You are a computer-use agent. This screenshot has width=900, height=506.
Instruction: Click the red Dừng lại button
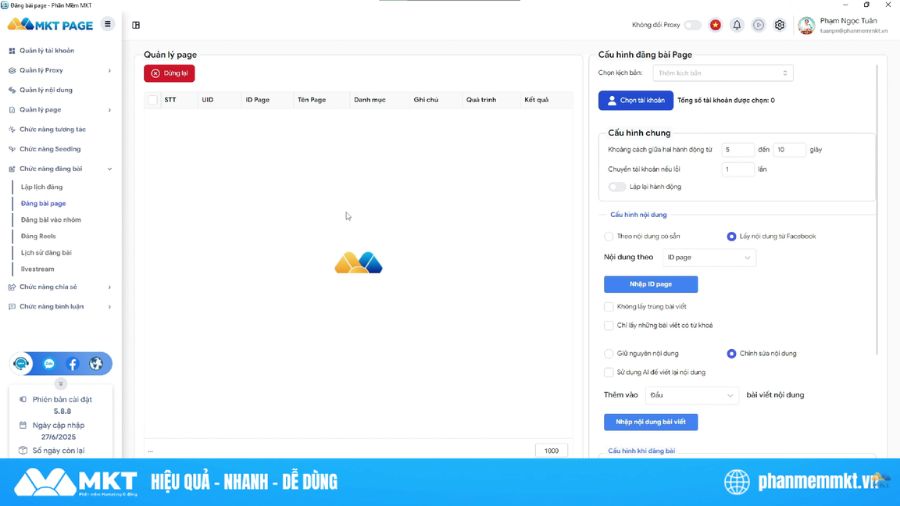coord(169,73)
